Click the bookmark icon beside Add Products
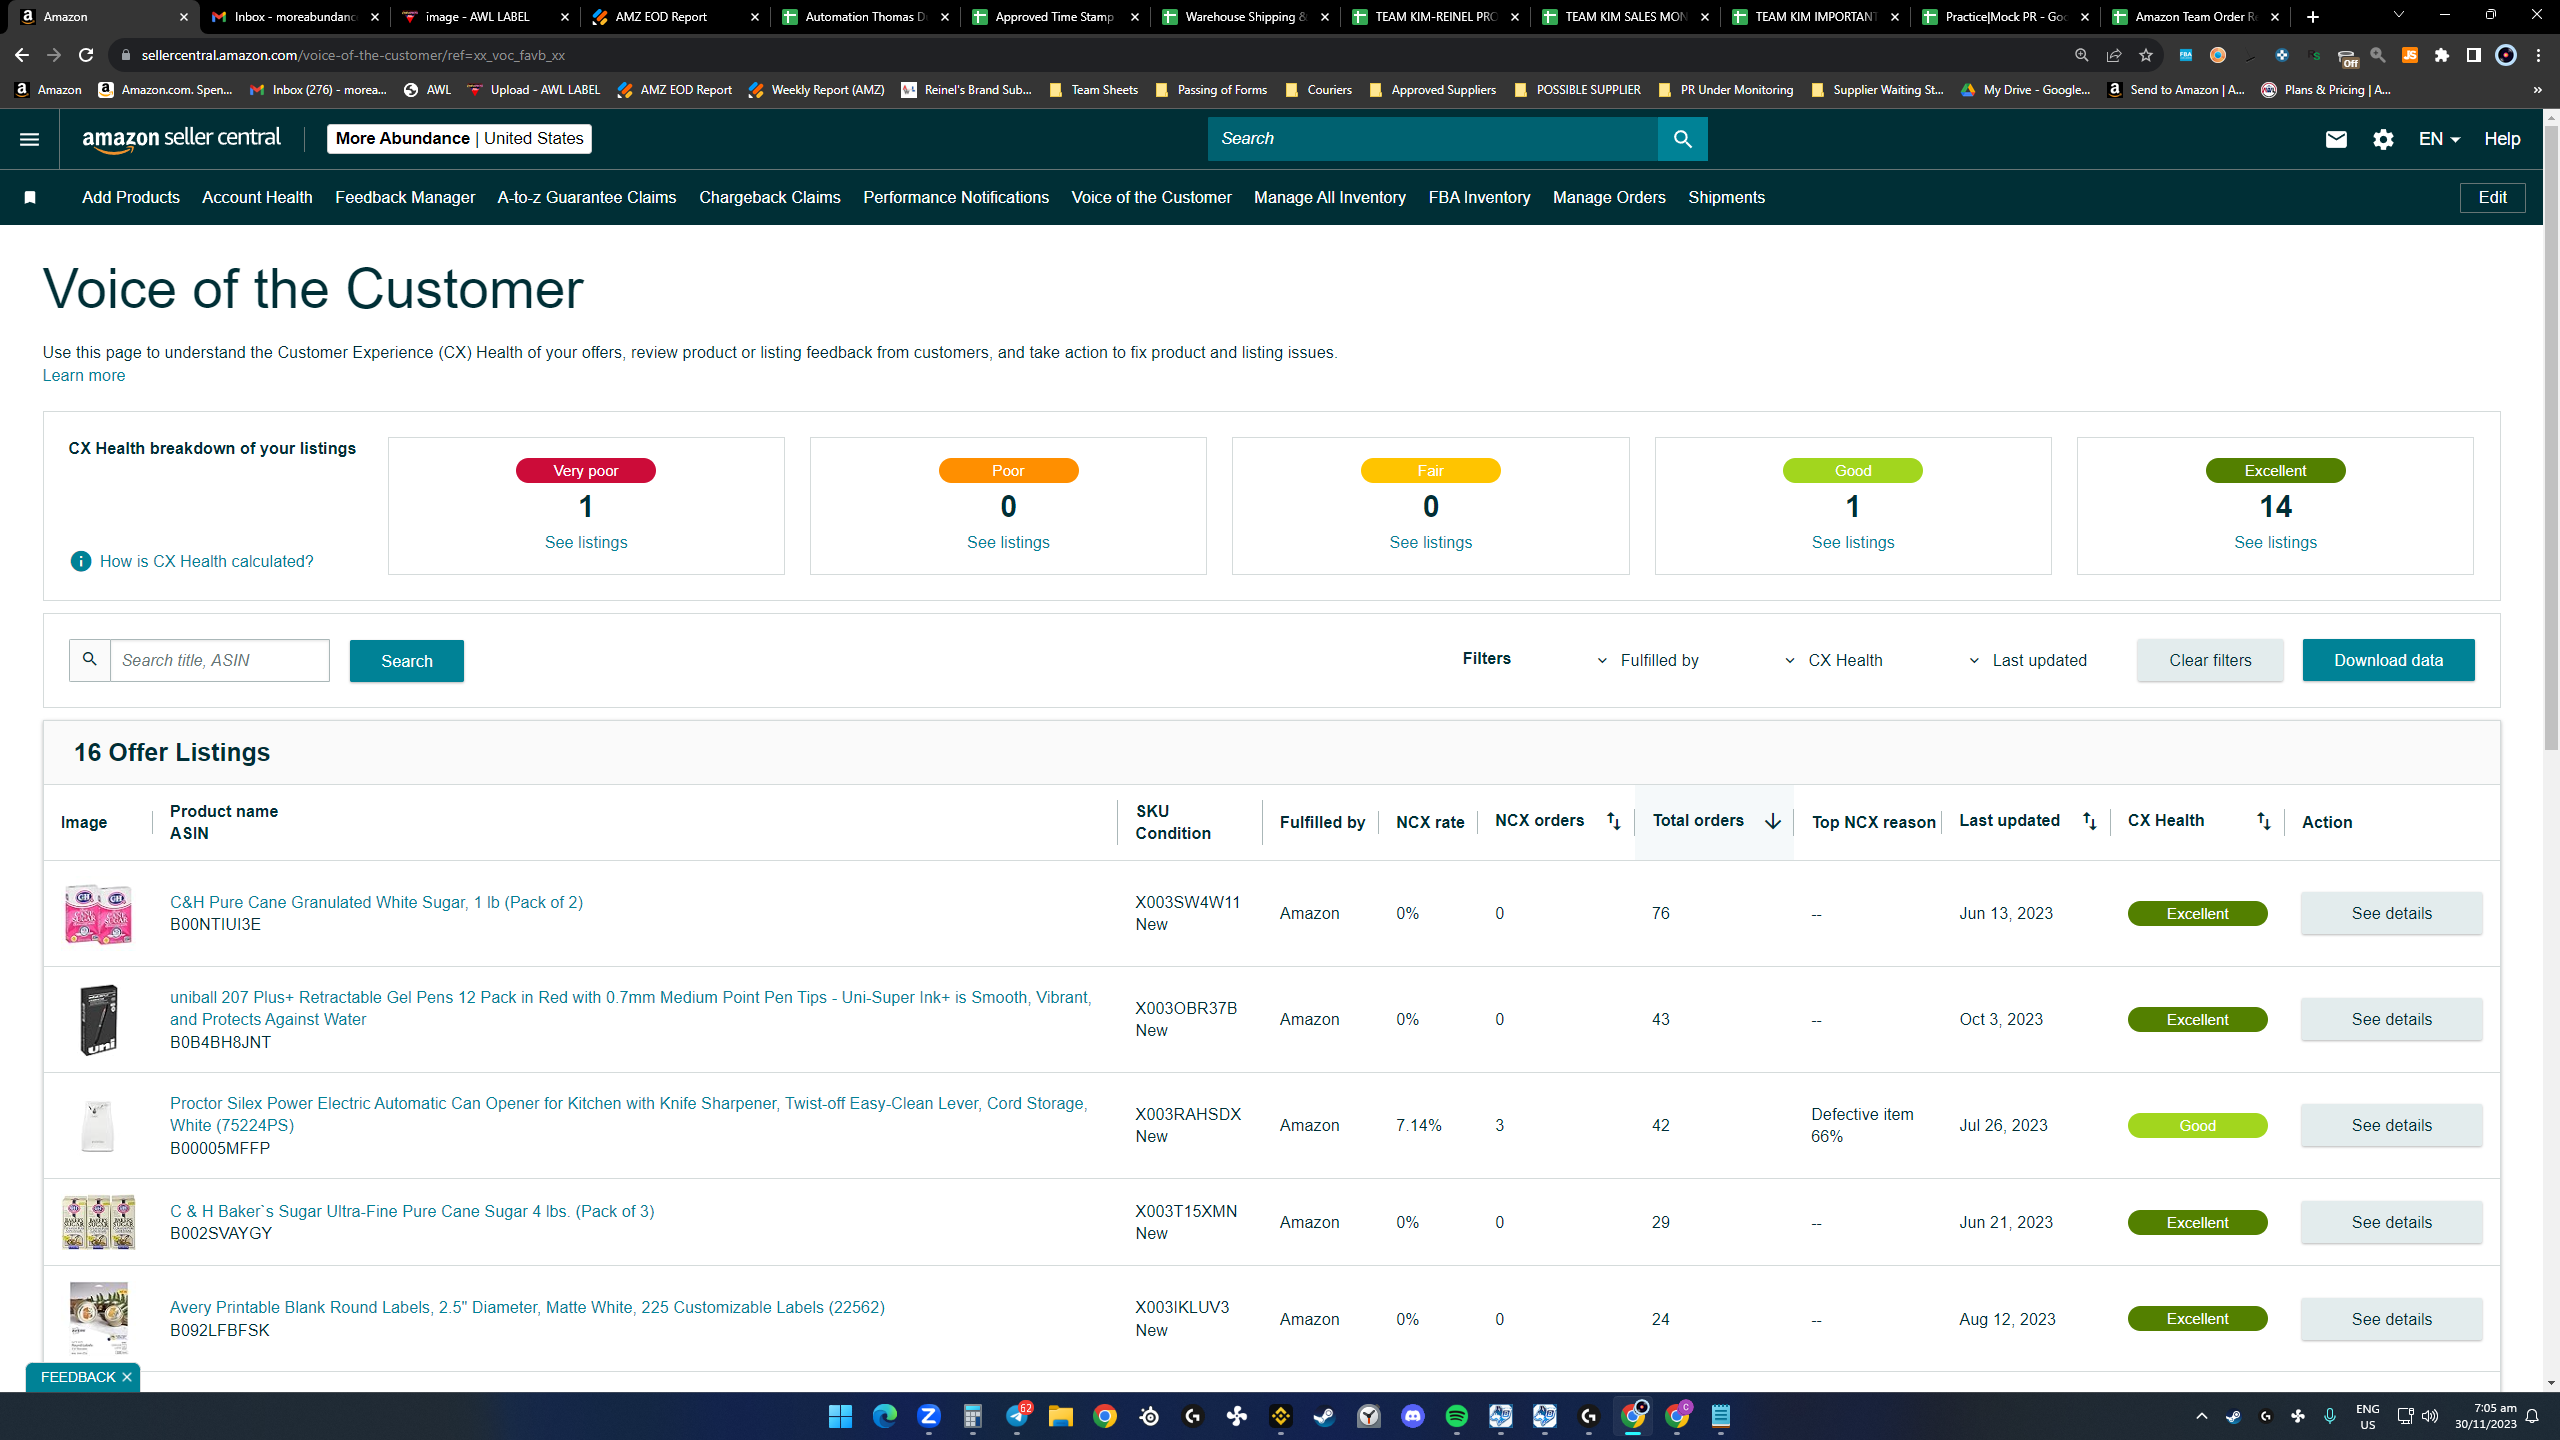The width and height of the screenshot is (2560, 1440). tap(30, 198)
